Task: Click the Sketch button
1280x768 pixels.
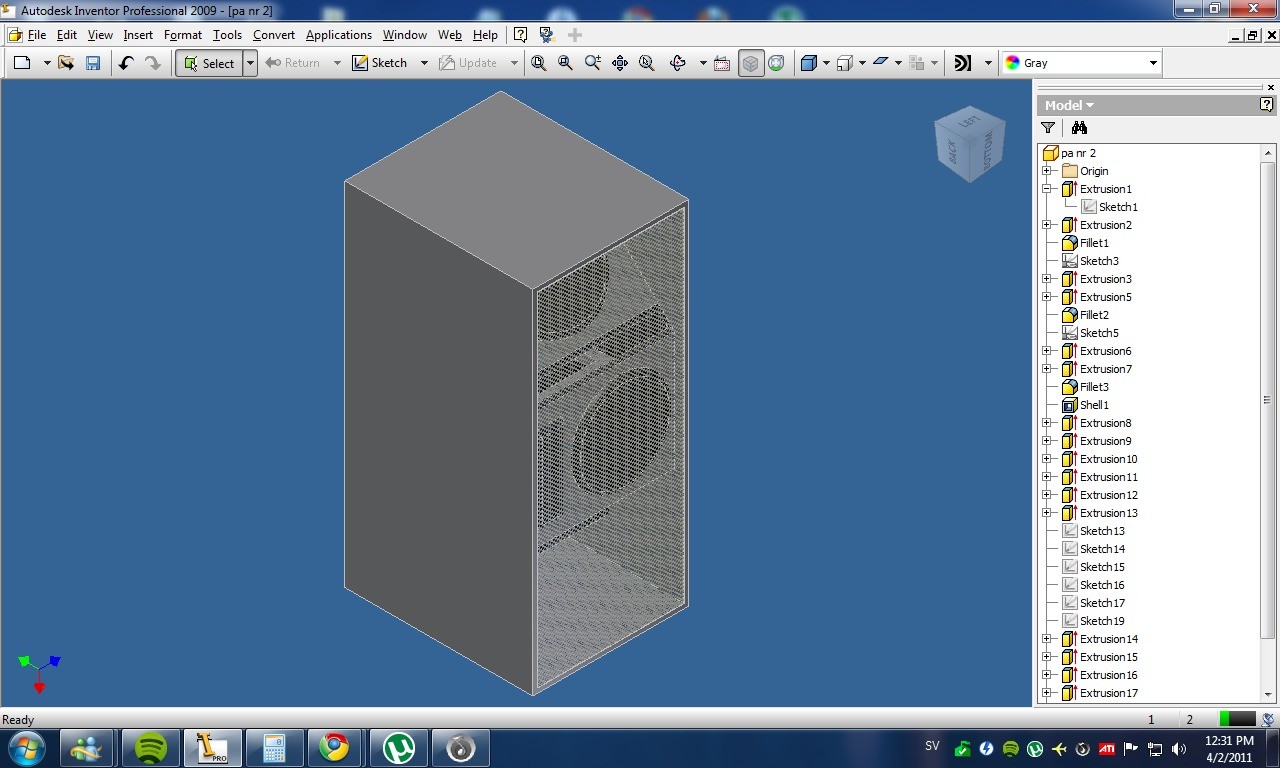Action: click(x=380, y=63)
